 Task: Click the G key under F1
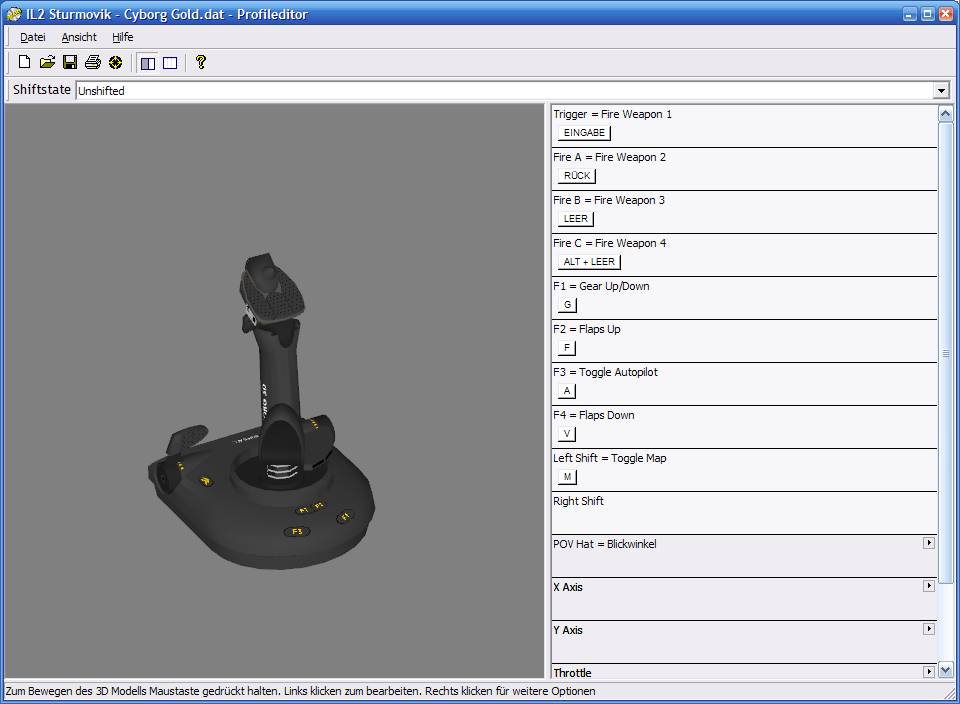click(x=567, y=304)
